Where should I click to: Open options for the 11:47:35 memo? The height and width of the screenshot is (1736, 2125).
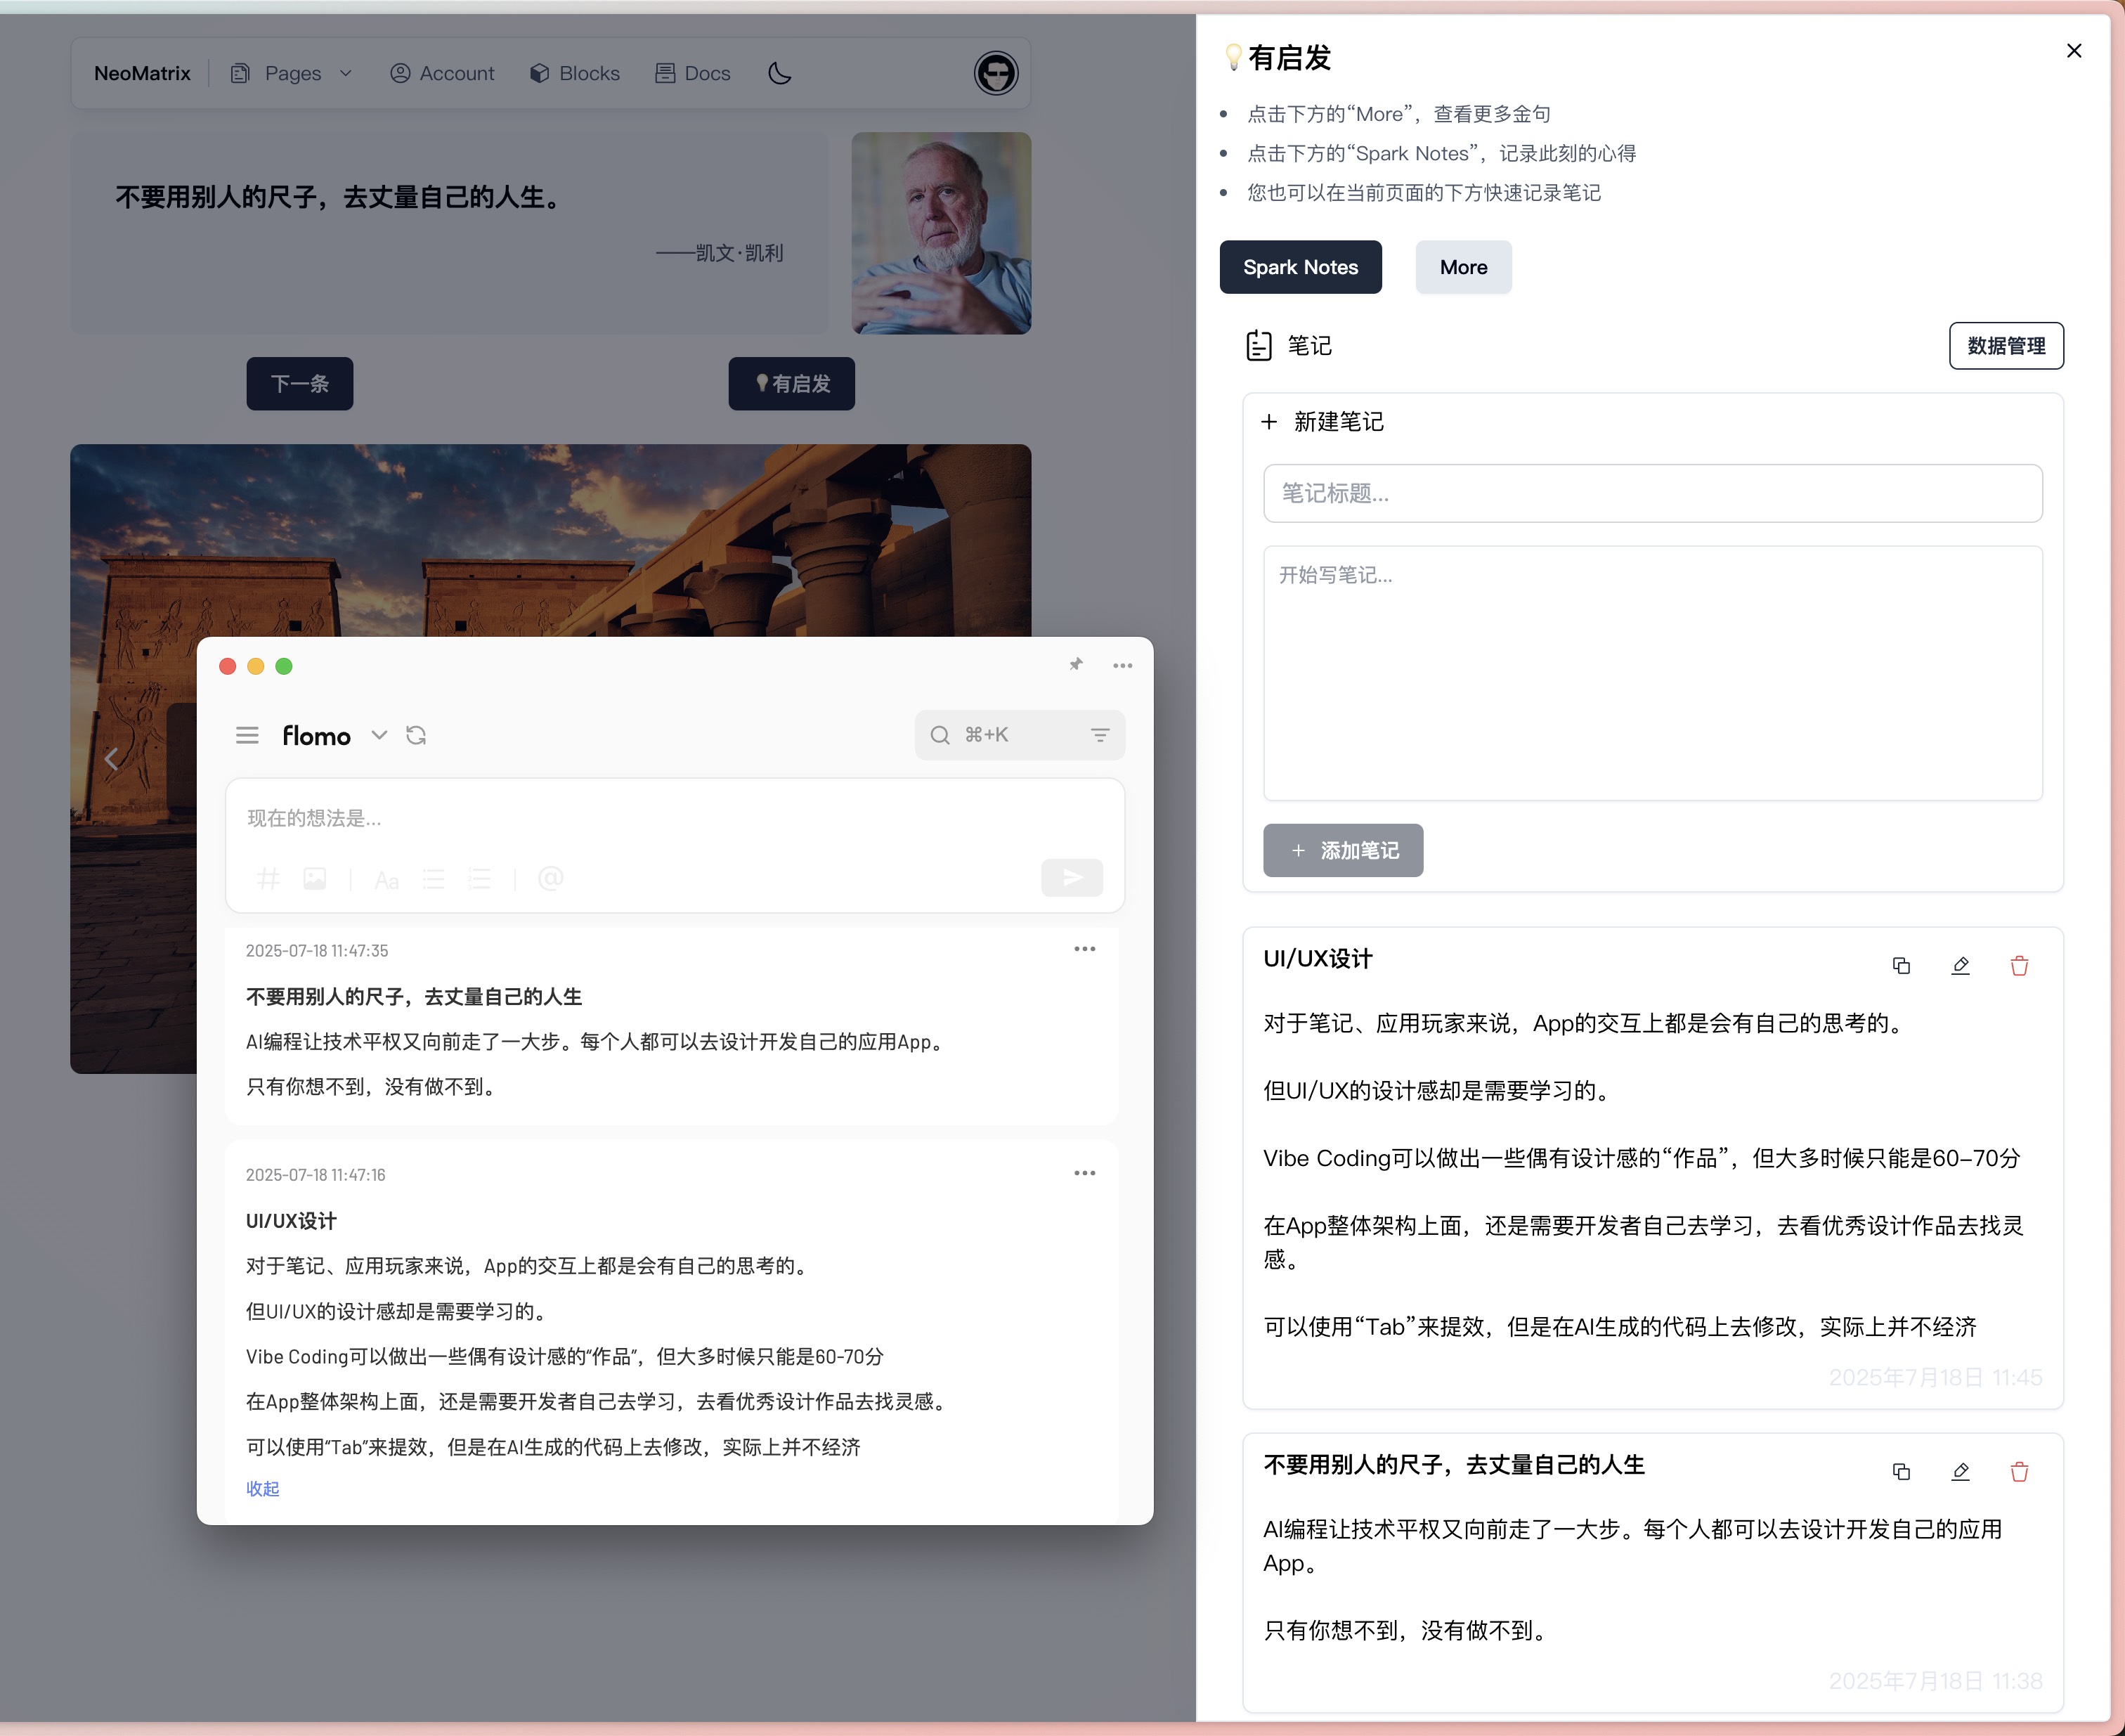point(1085,949)
